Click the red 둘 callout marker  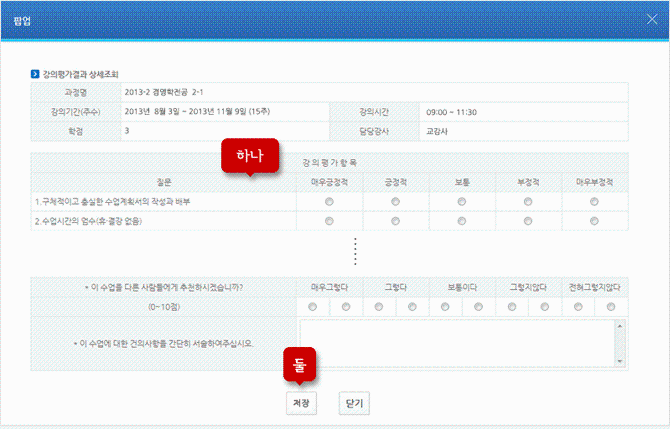pos(300,366)
